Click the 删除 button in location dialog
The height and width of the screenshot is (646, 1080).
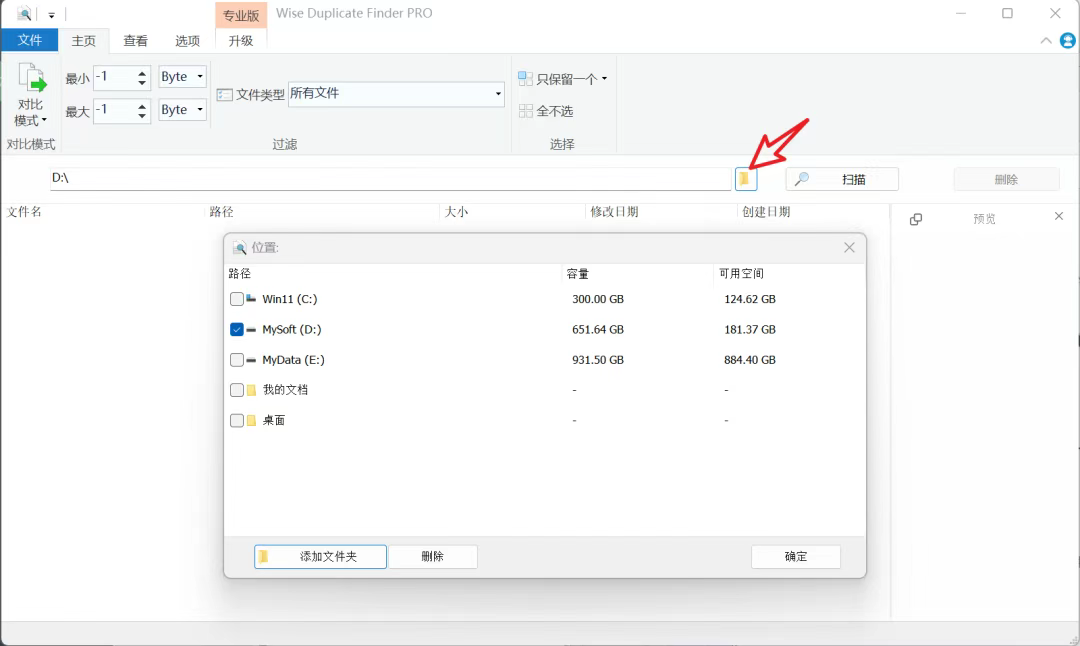click(433, 556)
